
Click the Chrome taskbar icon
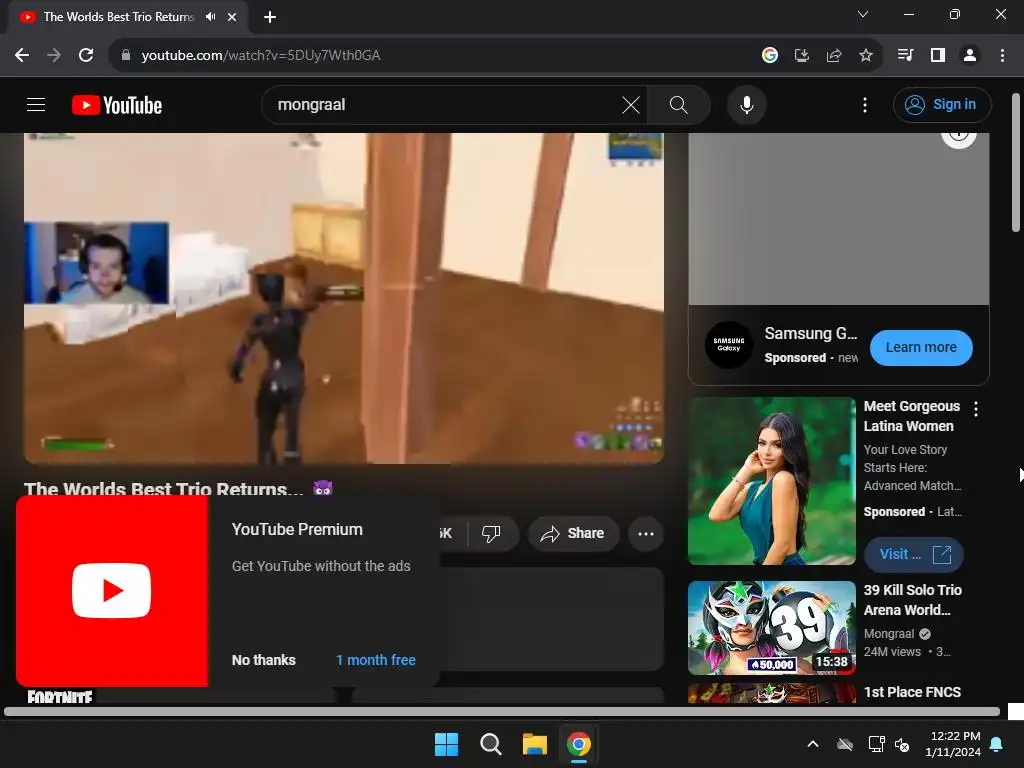pos(579,744)
